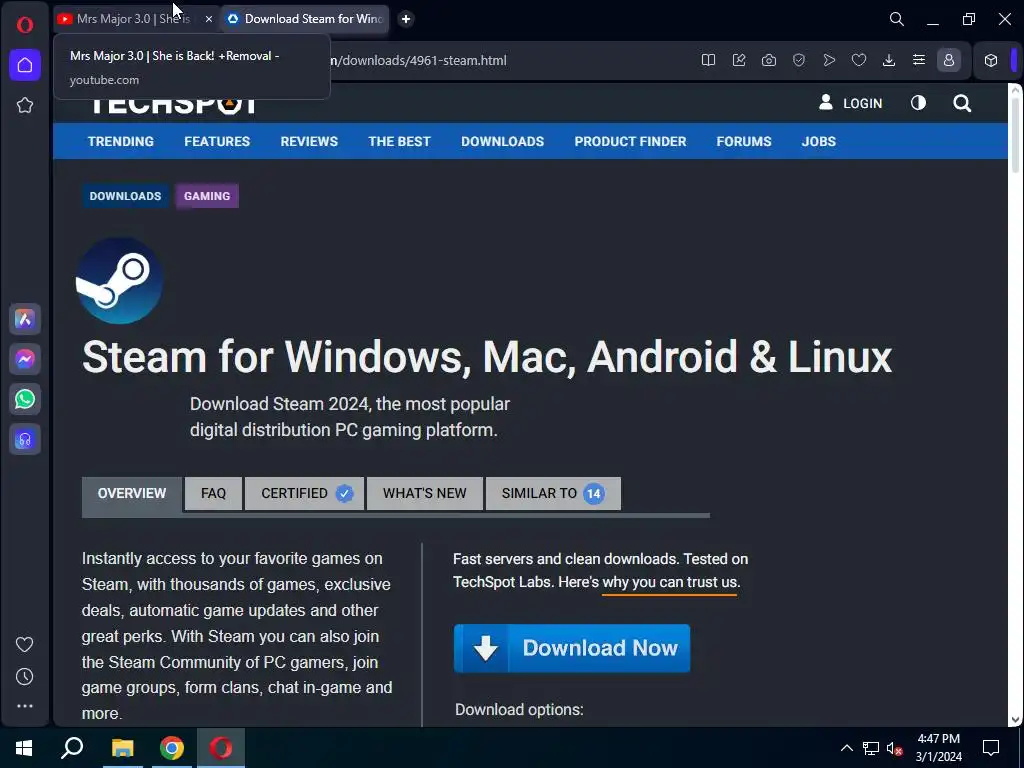Viewport: 1024px width, 768px height.
Task: Select the SIMILAR TO 14 tab
Action: click(553, 494)
